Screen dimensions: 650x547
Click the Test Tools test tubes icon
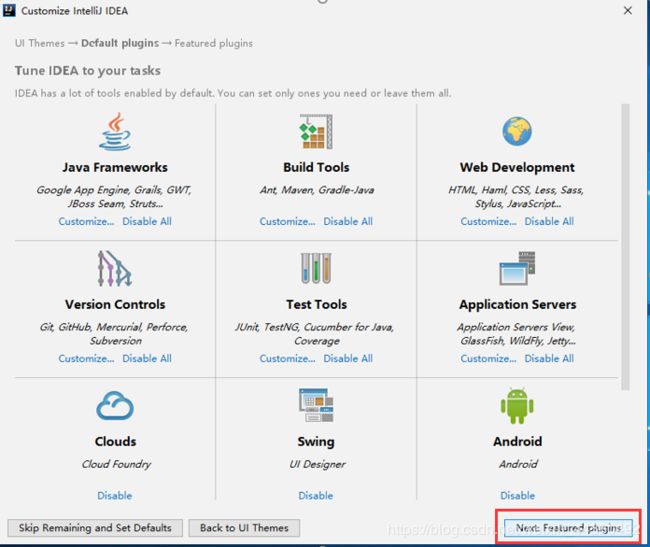coord(316,268)
